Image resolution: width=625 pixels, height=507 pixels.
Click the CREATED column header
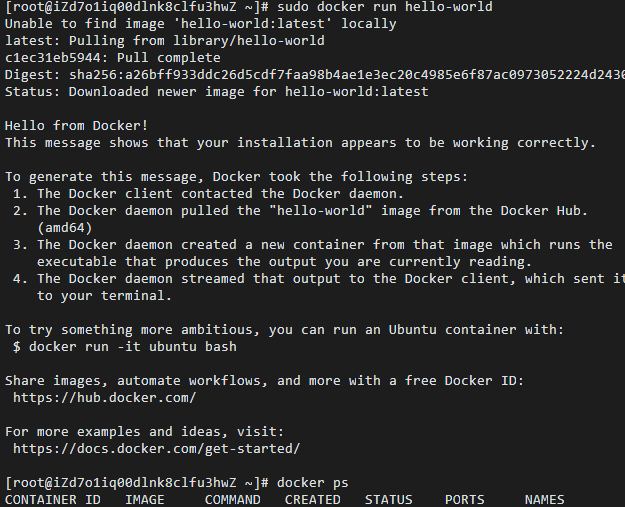point(313,500)
